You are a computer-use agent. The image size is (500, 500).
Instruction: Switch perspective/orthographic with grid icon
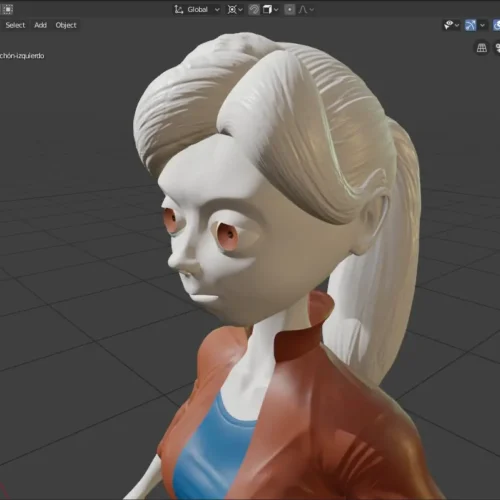tap(482, 48)
